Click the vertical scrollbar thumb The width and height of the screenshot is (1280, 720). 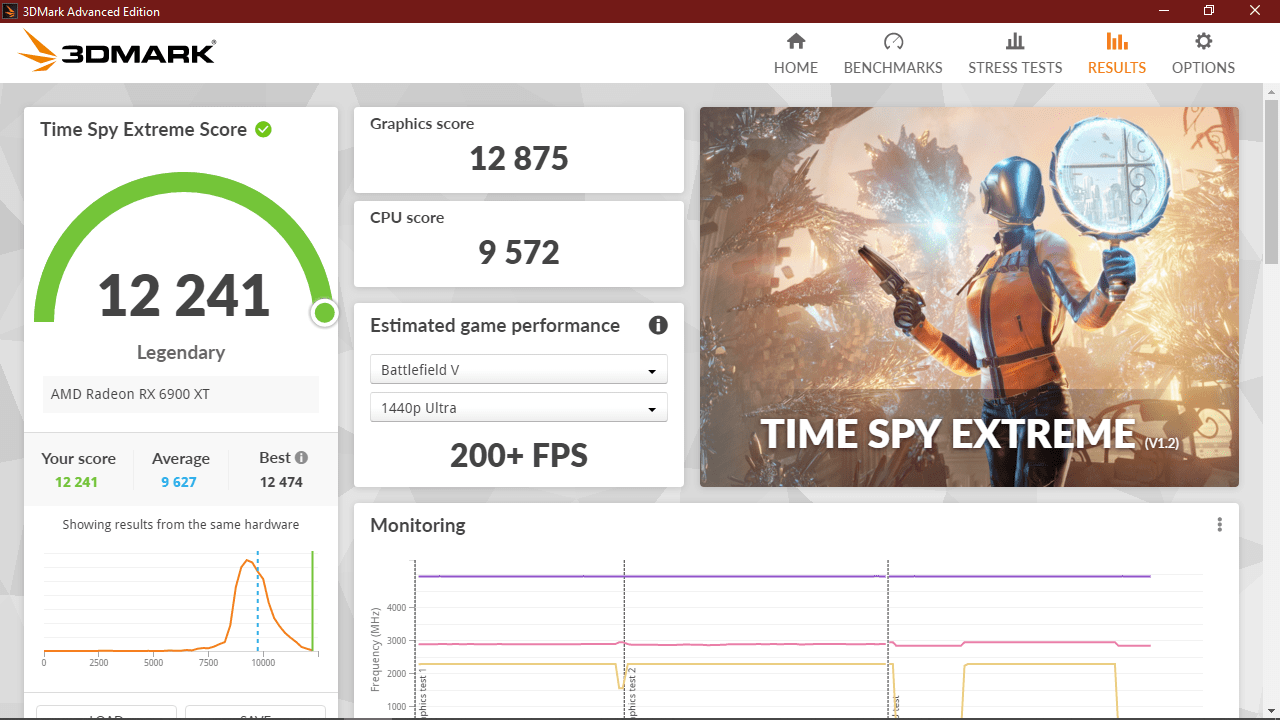tap(1271, 180)
